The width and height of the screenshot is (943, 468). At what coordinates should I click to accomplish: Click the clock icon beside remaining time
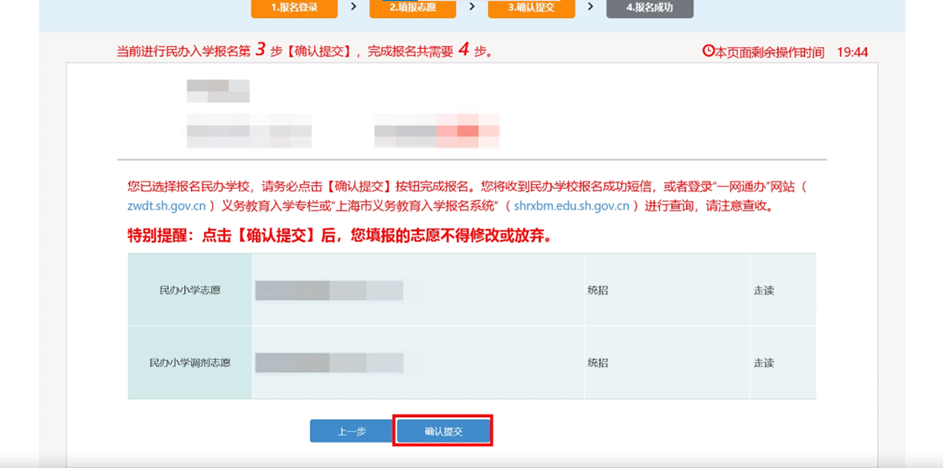tap(709, 51)
